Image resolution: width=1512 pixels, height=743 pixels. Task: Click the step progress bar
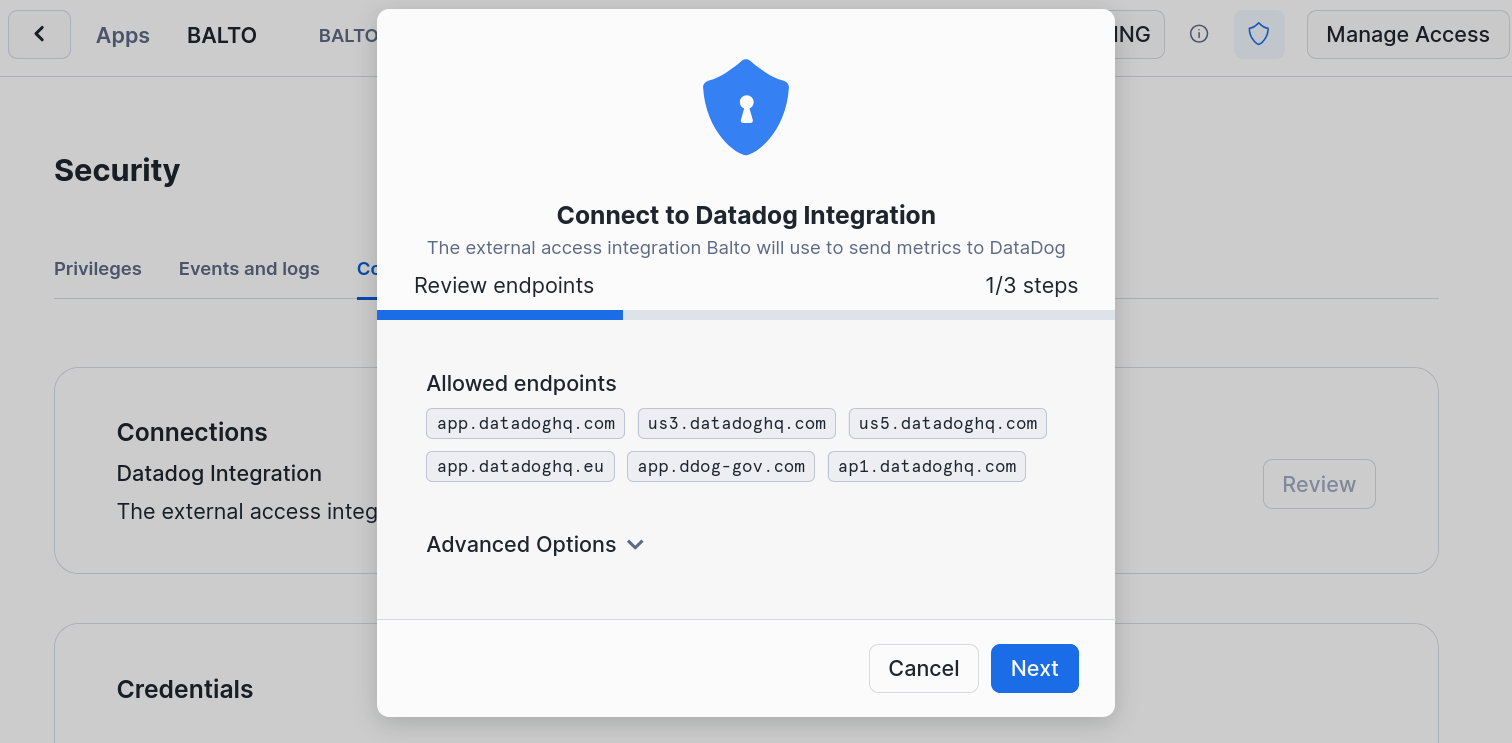(746, 315)
